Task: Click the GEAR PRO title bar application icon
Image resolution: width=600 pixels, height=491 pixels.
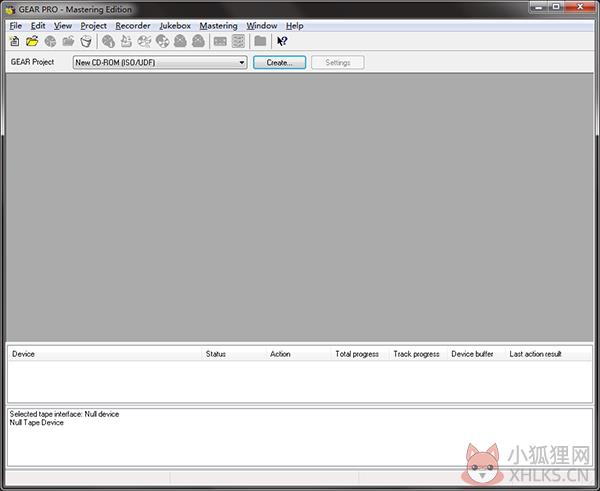Action: tap(10, 10)
